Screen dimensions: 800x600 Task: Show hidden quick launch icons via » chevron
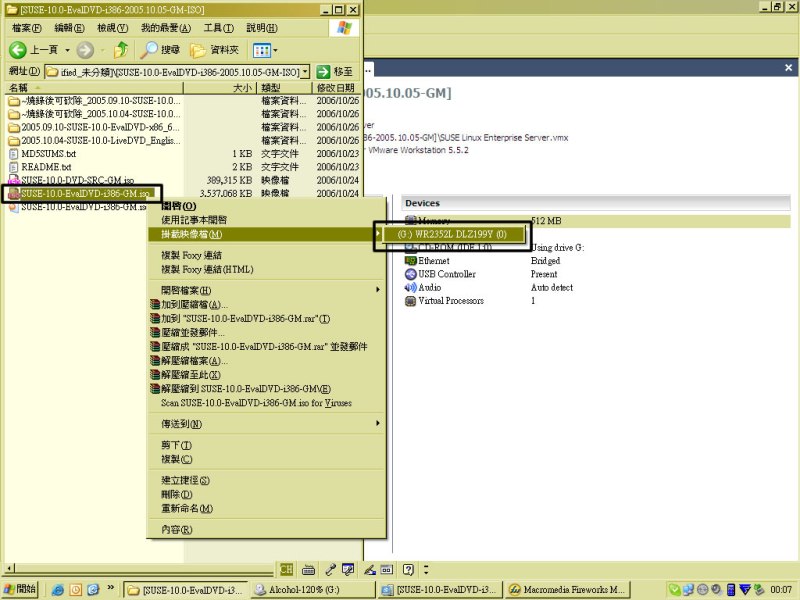pos(111,588)
